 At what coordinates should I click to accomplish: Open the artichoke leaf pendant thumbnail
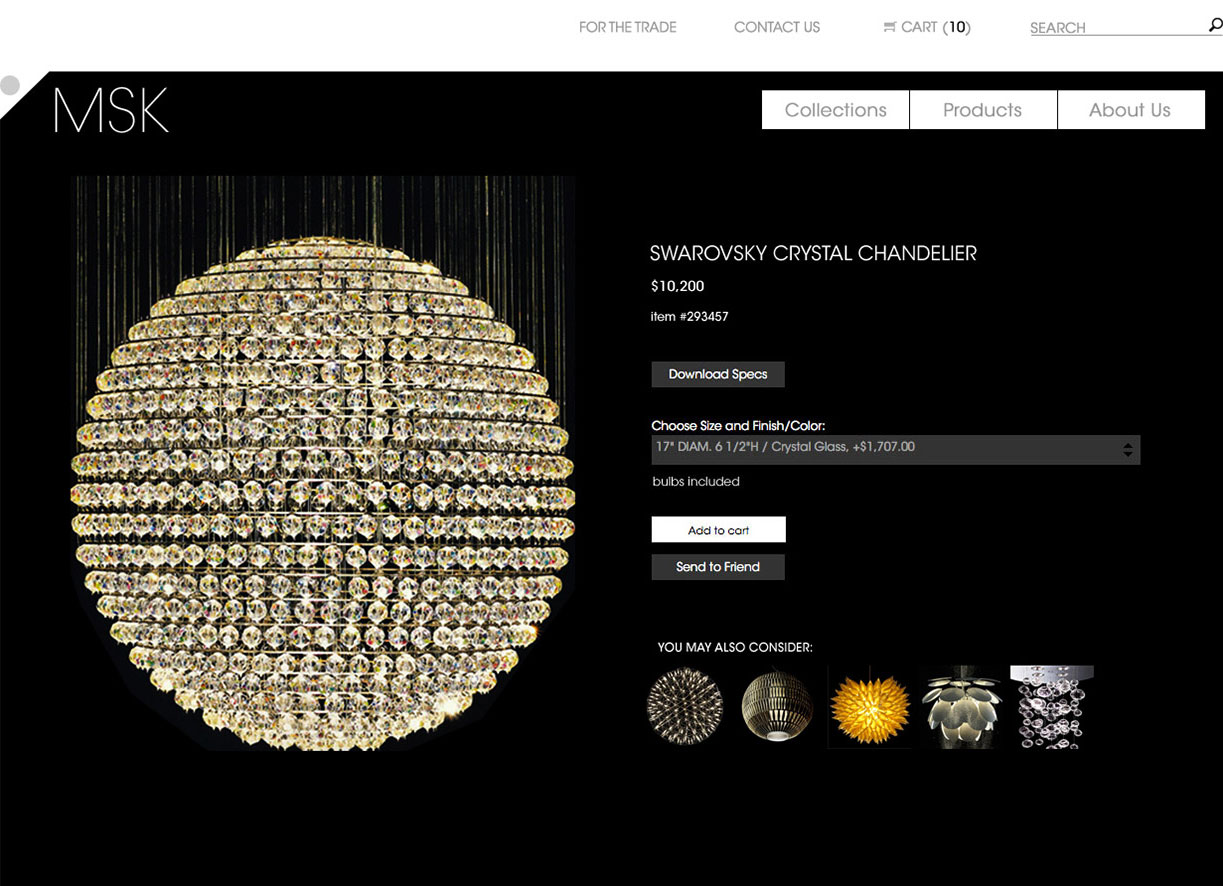click(x=961, y=707)
